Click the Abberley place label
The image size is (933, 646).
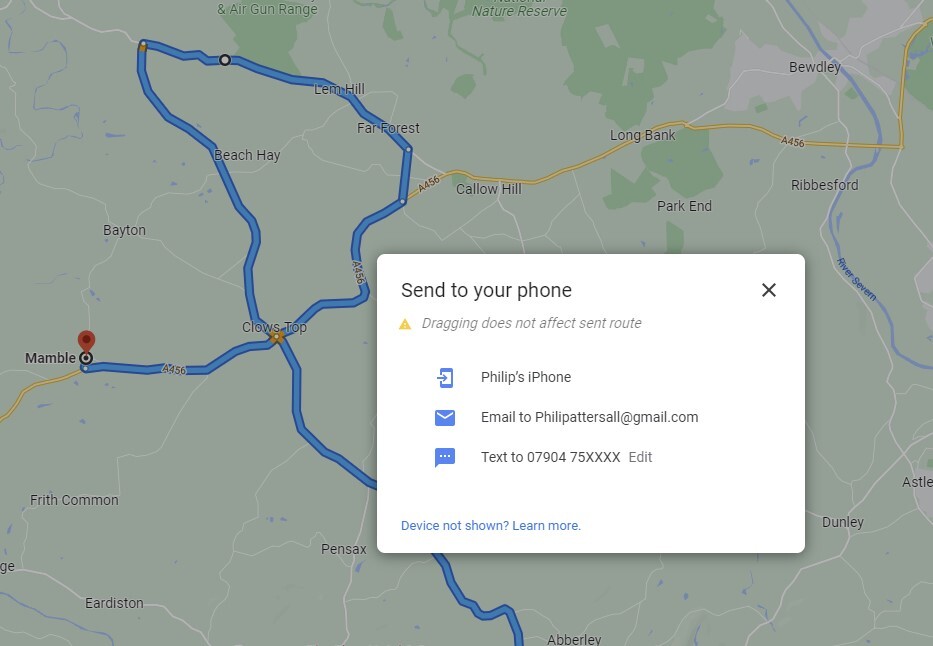tap(574, 639)
